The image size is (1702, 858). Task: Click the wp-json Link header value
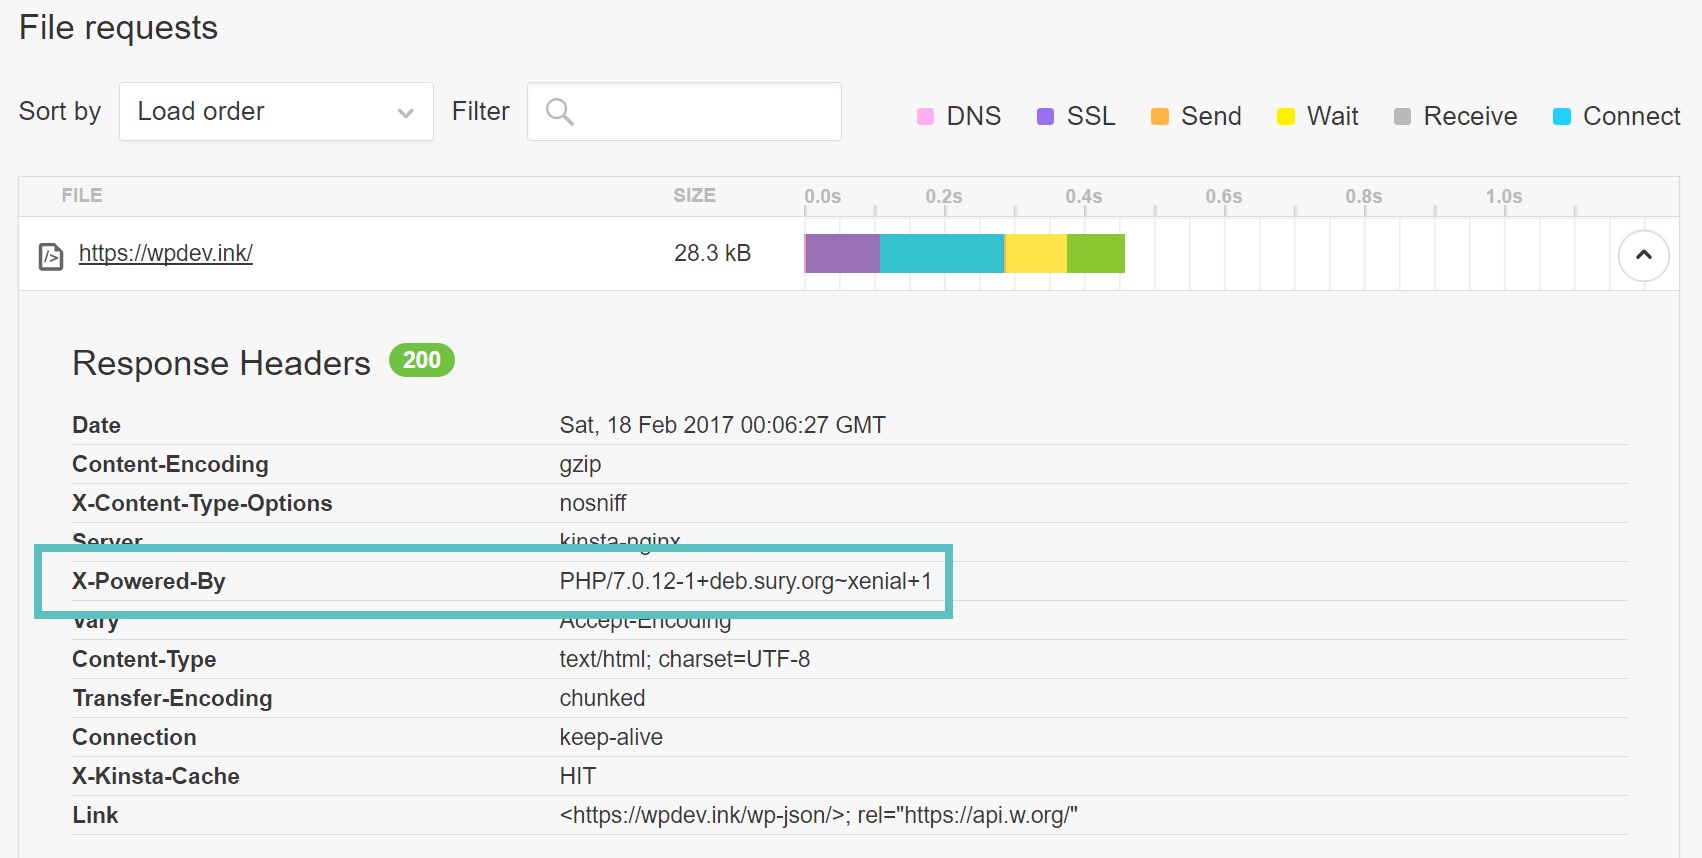(818, 815)
